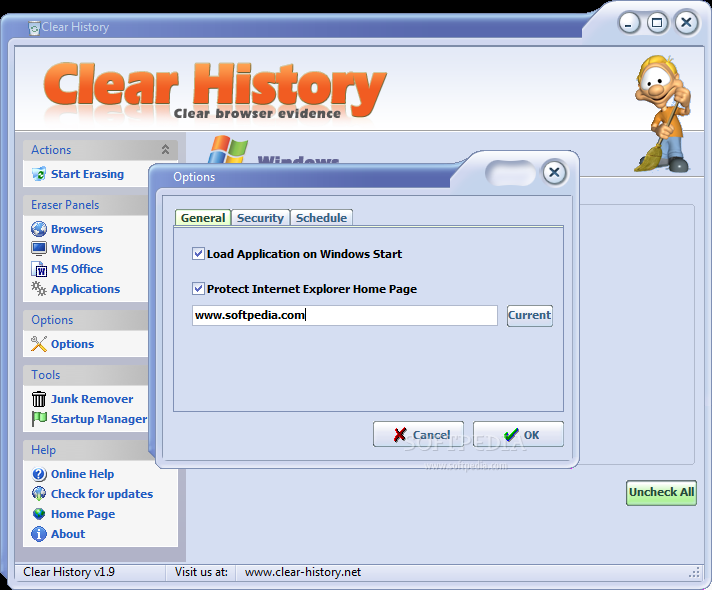
Task: Click the Startup Manager green flag icon
Action: [x=39, y=419]
